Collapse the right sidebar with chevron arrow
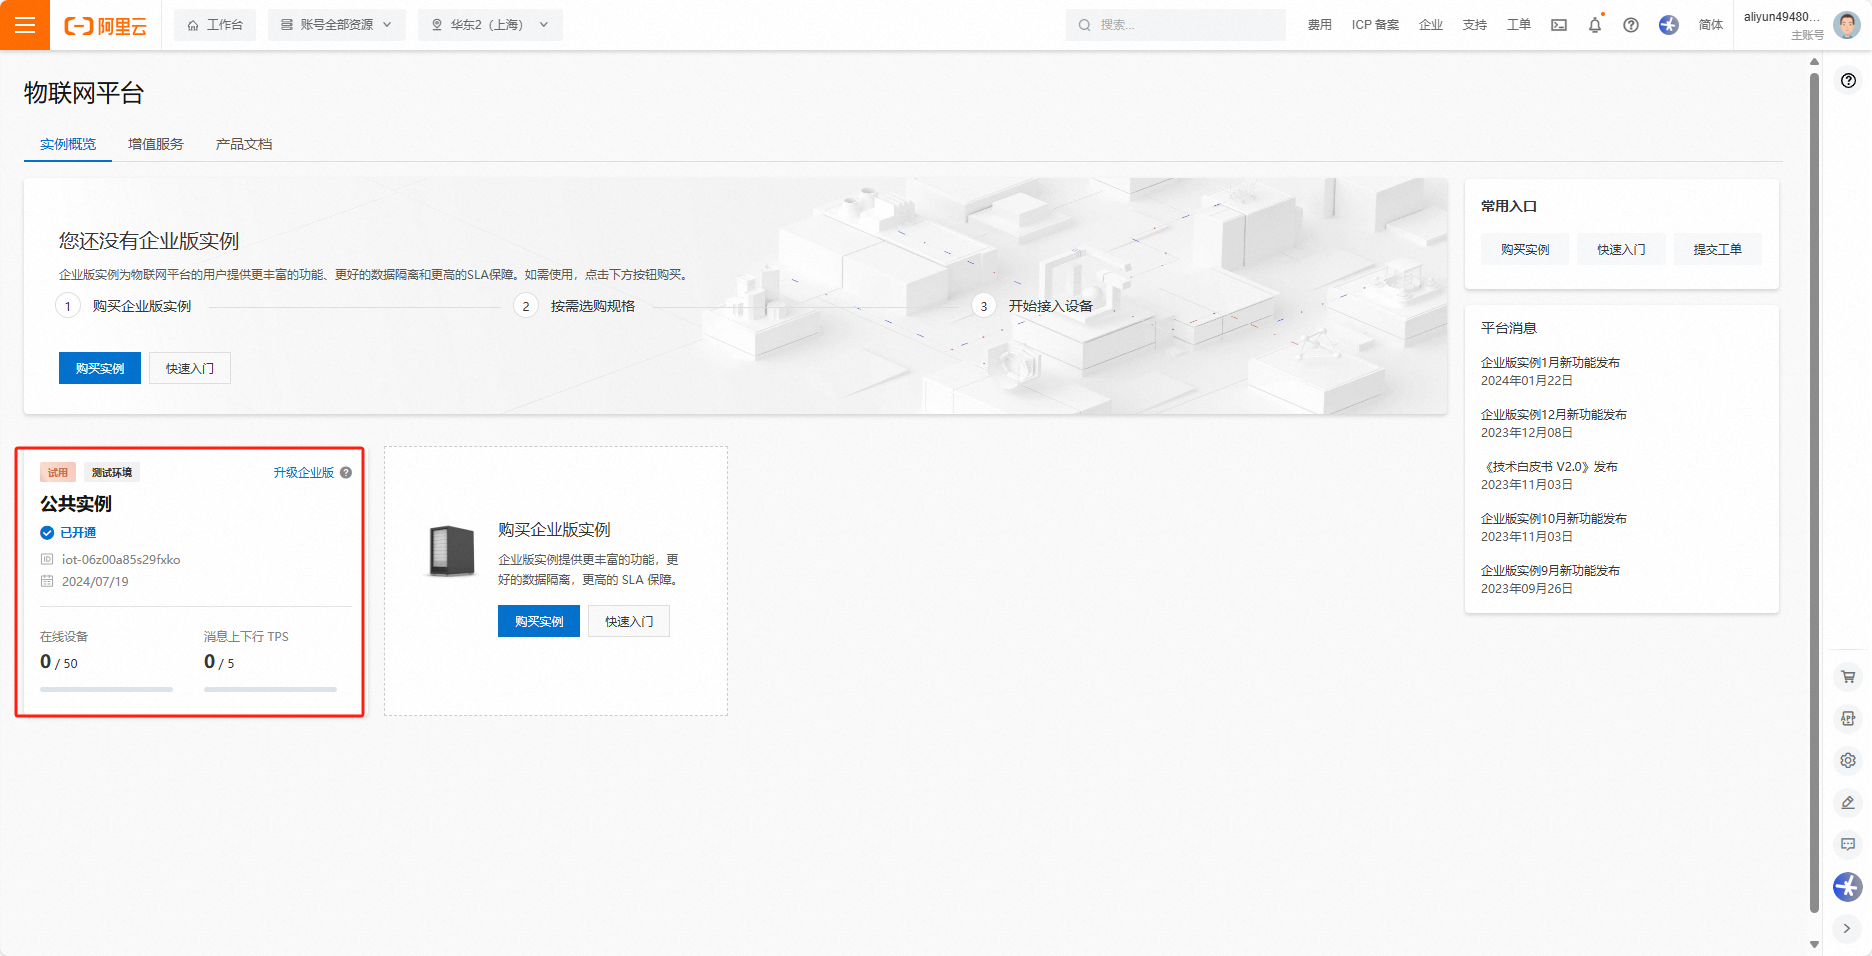 tap(1847, 929)
